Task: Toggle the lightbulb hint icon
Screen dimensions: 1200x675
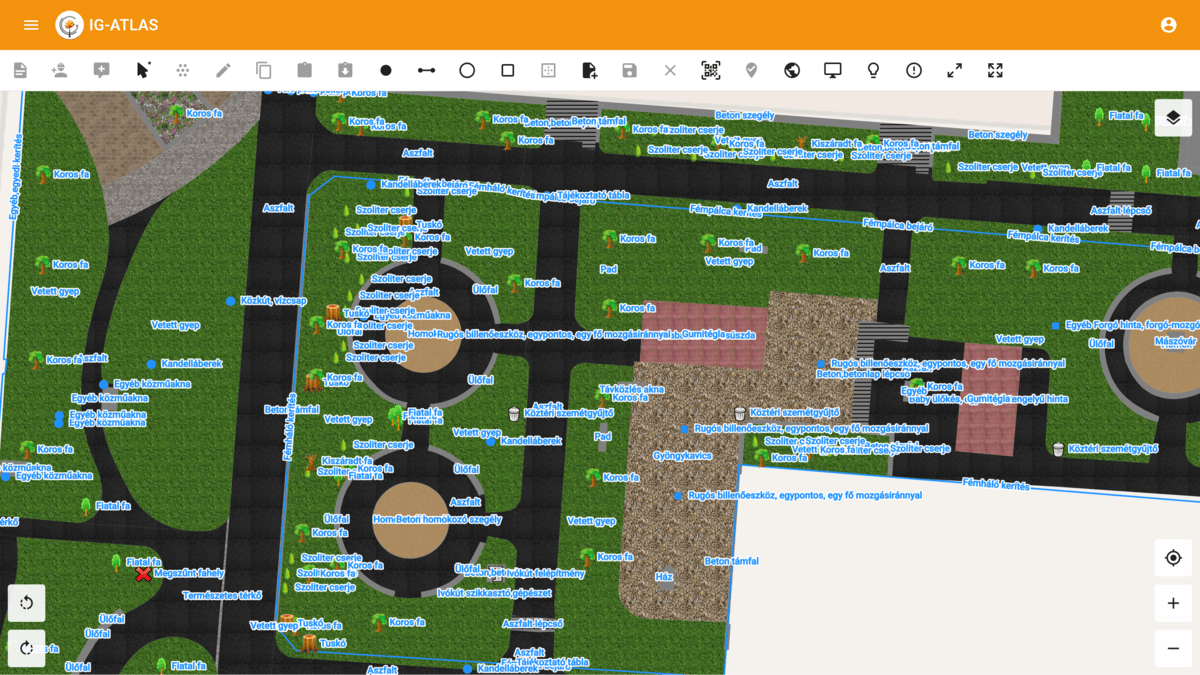Action: click(873, 71)
